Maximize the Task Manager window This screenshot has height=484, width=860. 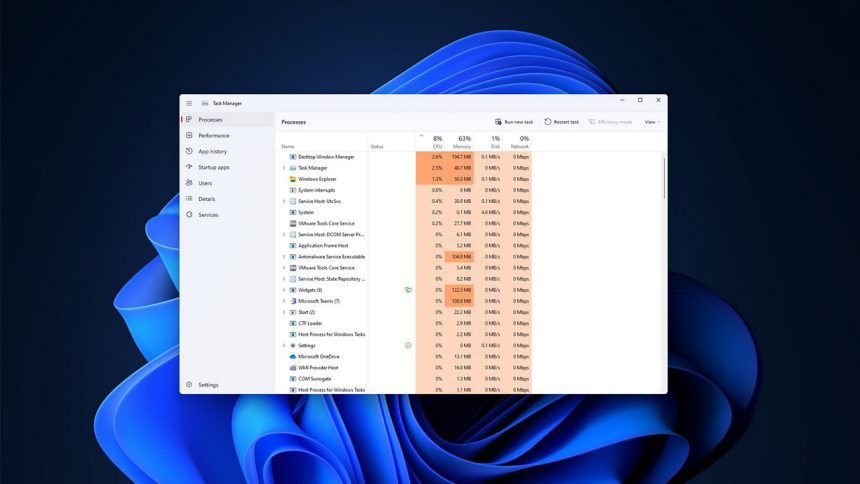click(640, 100)
